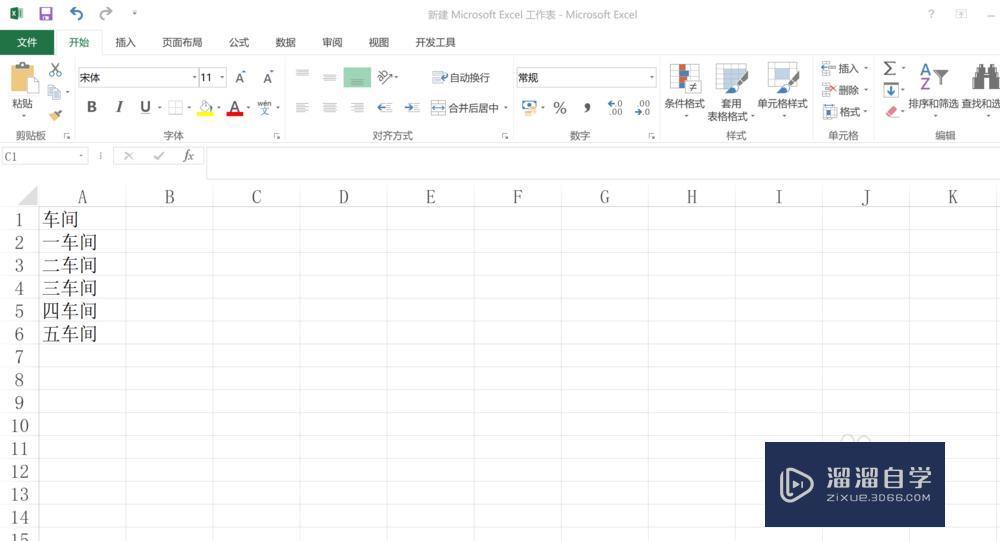Image resolution: width=1000 pixels, height=541 pixels.
Task: Click the insert function fx button
Action: point(188,156)
